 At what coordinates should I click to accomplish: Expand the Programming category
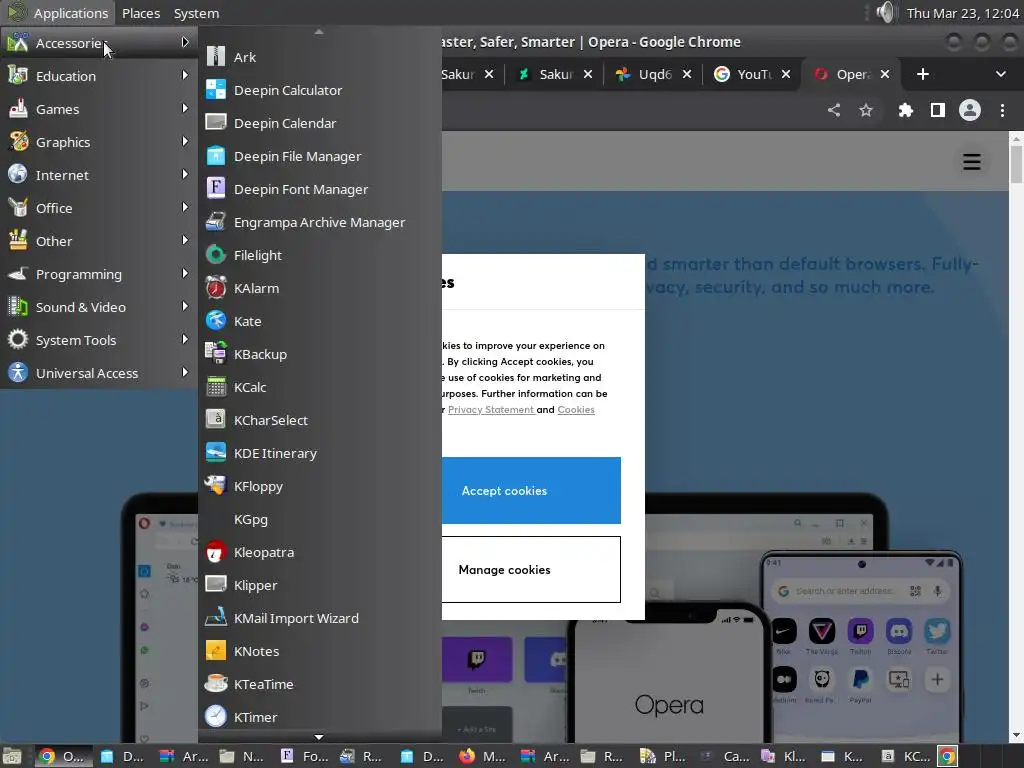click(99, 274)
